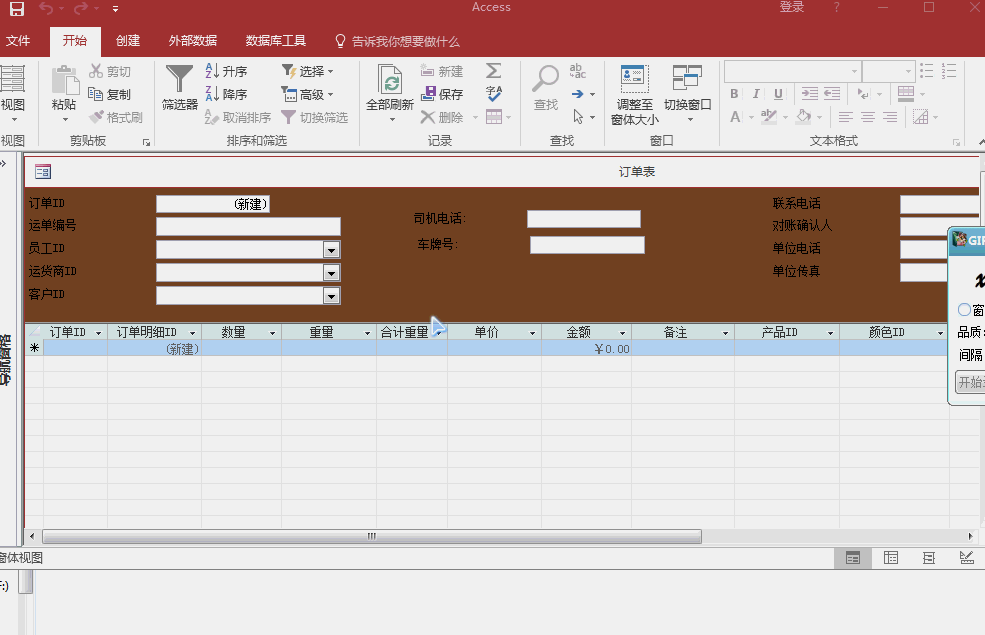Image resolution: width=985 pixels, height=635 pixels.
Task: Click the Format Painter brush icon
Action: pyautogui.click(x=96, y=117)
